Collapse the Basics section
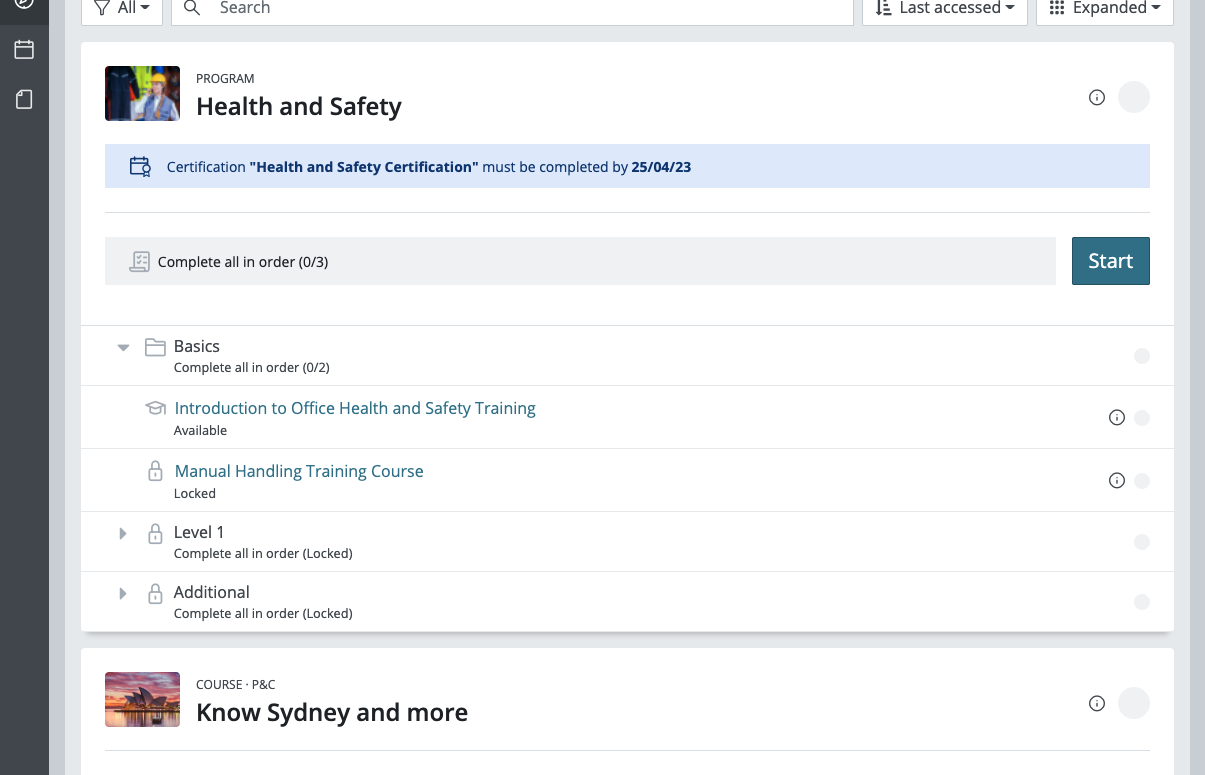This screenshot has width=1205, height=775. 122,347
